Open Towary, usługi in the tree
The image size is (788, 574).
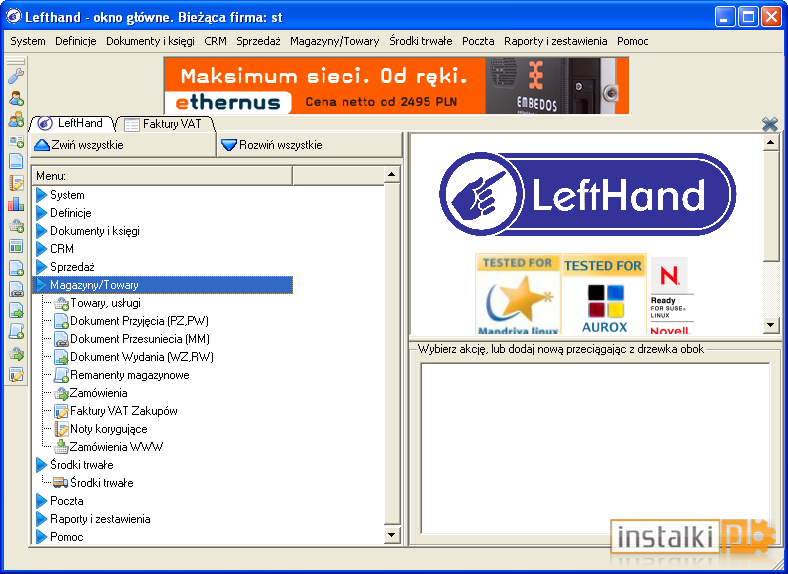click(x=106, y=303)
